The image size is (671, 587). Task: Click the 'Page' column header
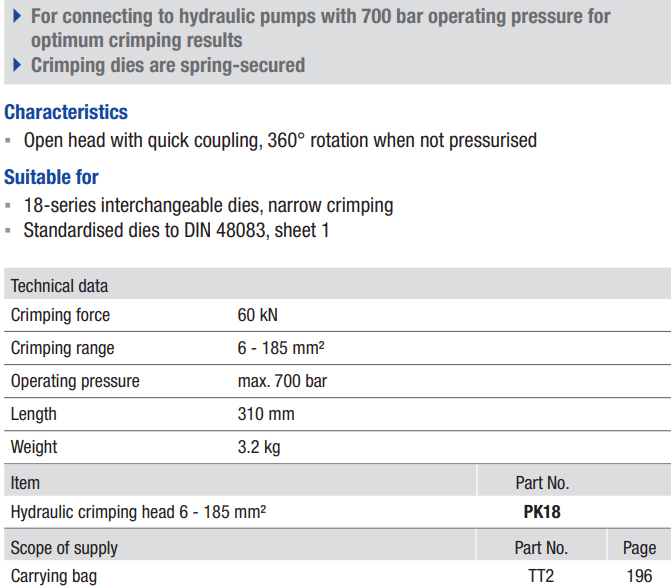point(639,548)
